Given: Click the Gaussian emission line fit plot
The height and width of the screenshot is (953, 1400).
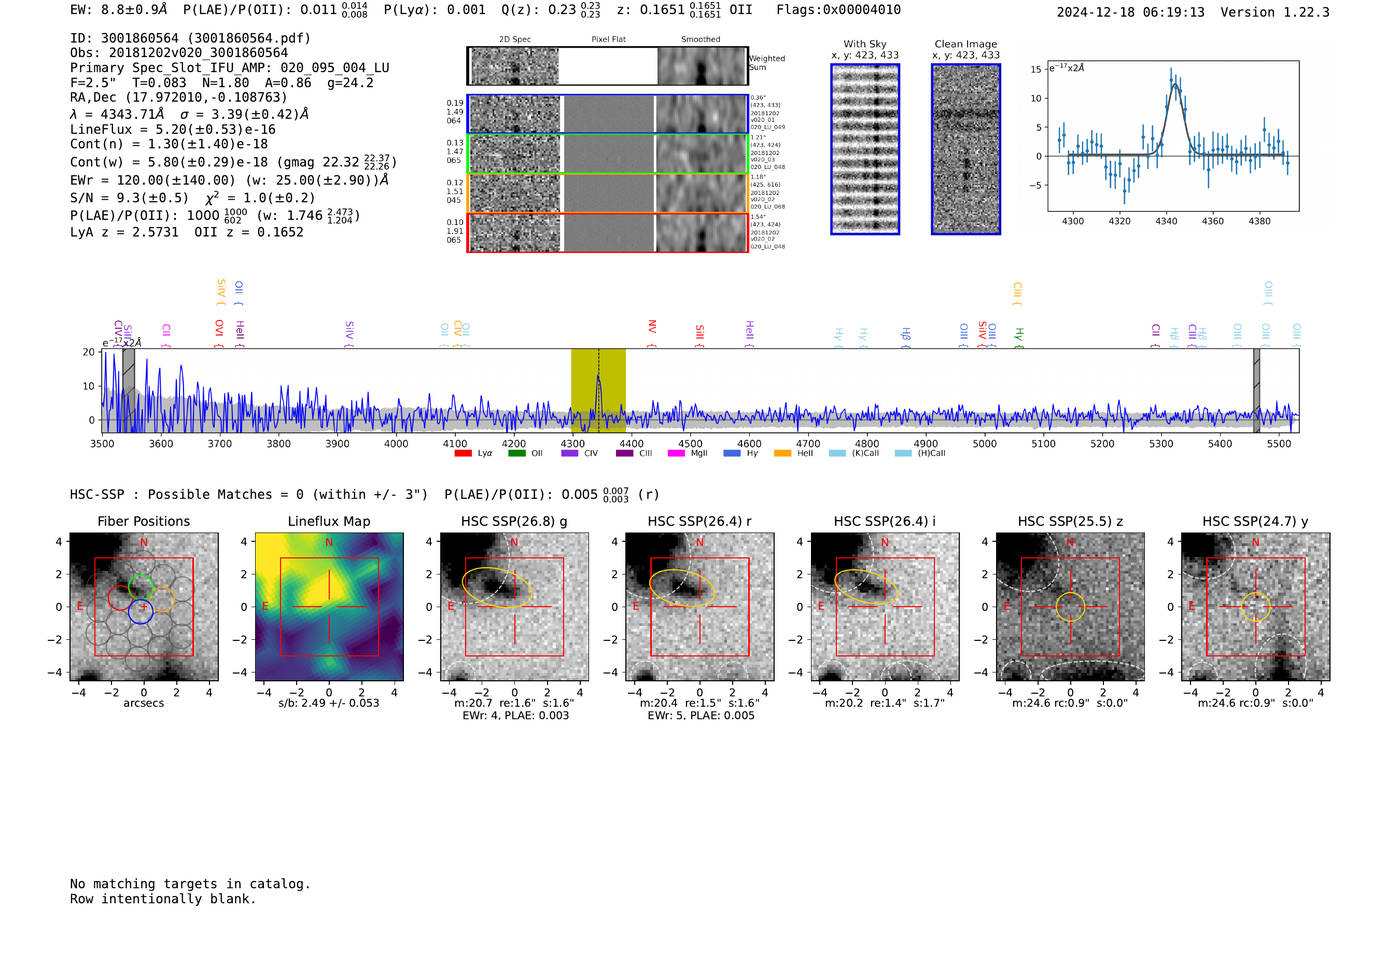Looking at the screenshot, I should pyautogui.click(x=1173, y=136).
